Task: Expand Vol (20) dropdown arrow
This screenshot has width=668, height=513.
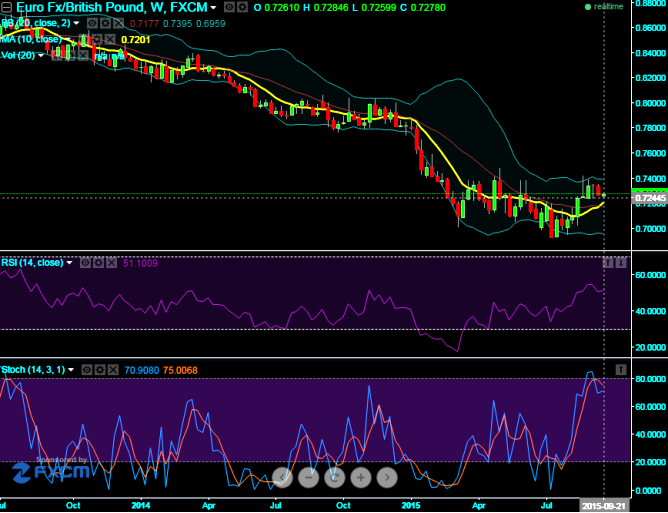Action: [x=41, y=56]
